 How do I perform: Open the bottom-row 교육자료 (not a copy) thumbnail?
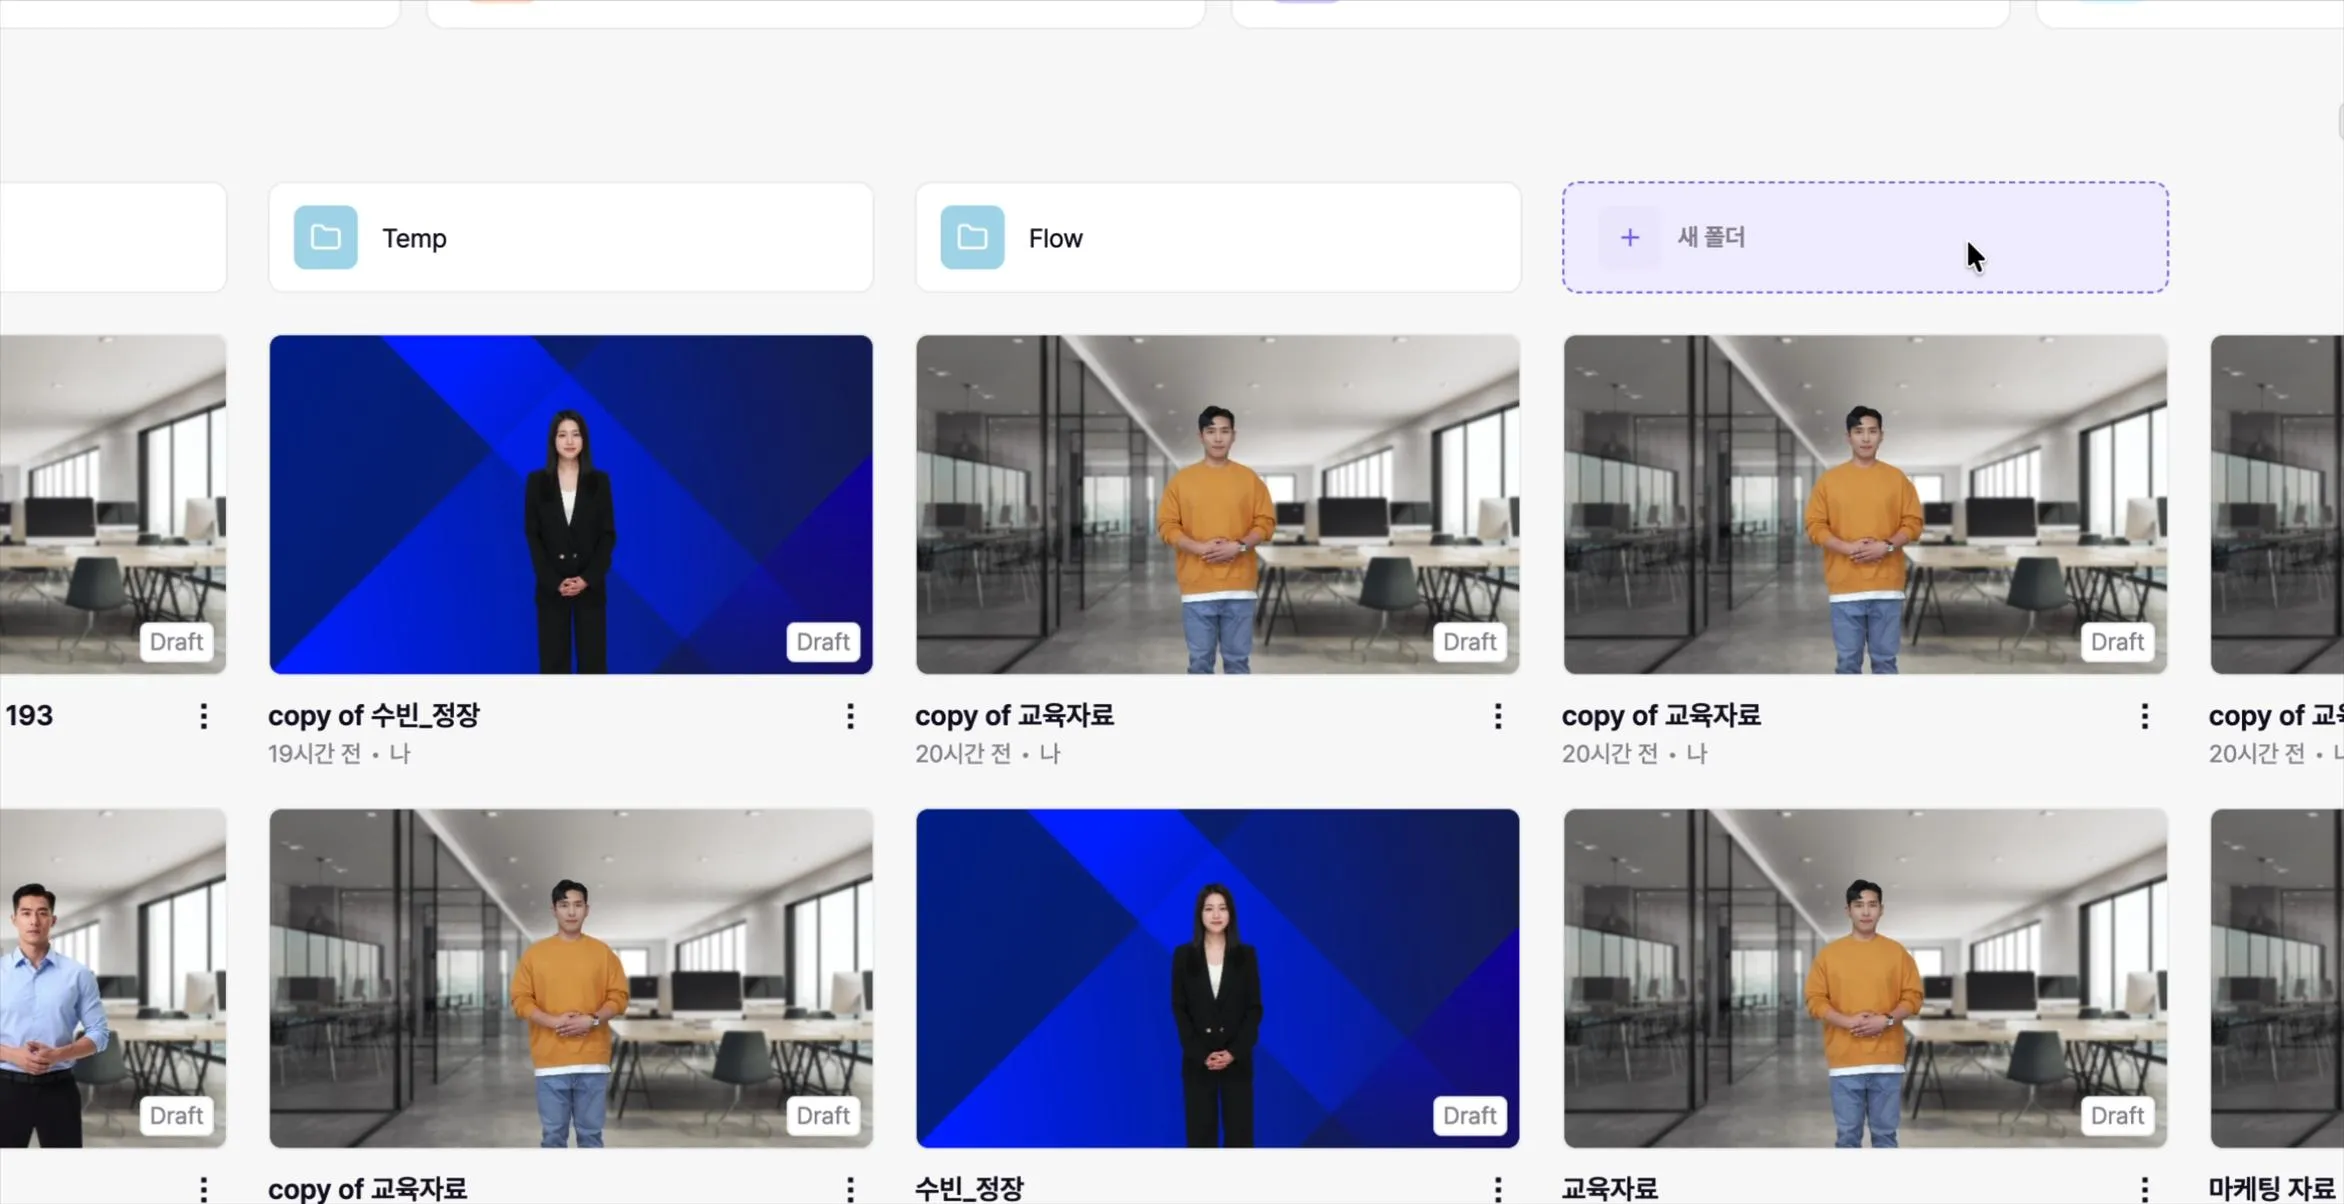tap(1865, 978)
